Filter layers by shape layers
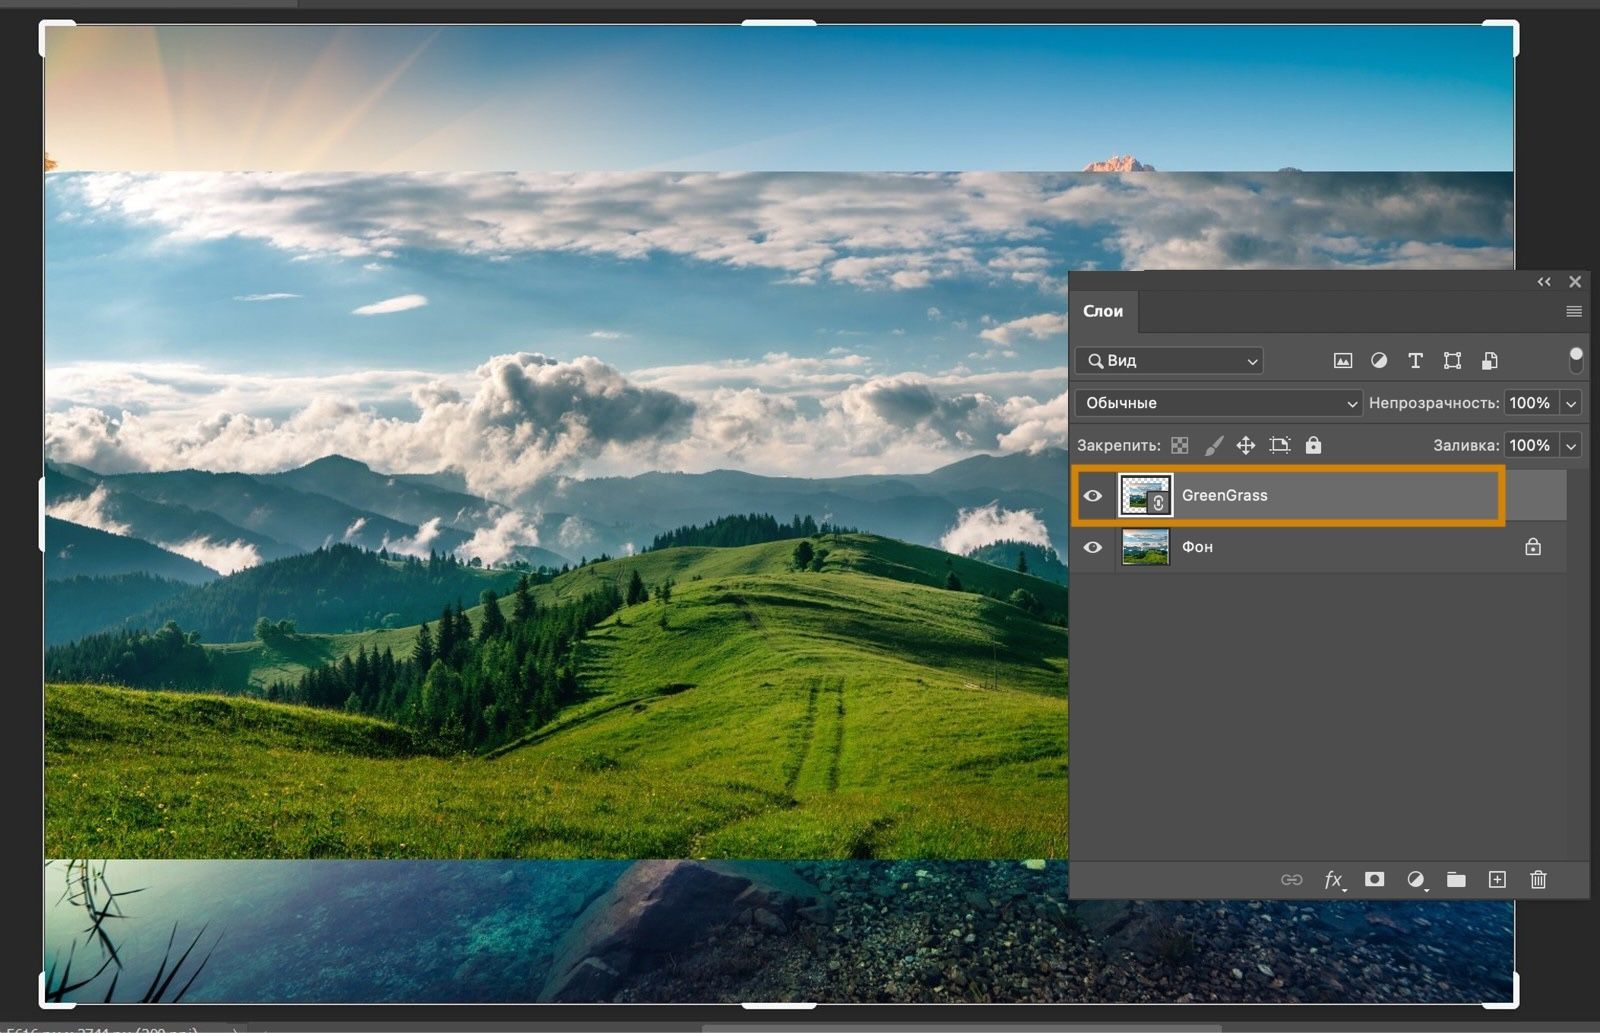Viewport: 1600px width, 1033px height. click(1452, 360)
